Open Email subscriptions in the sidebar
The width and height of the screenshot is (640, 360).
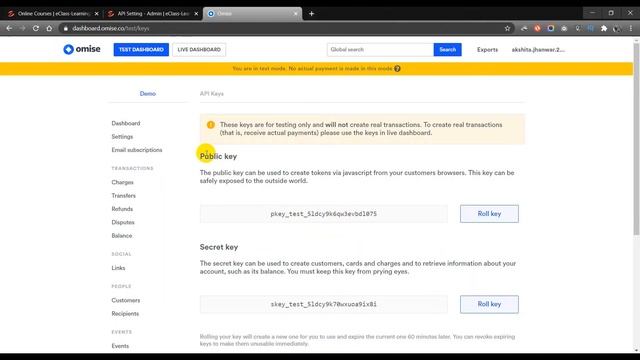[137, 150]
